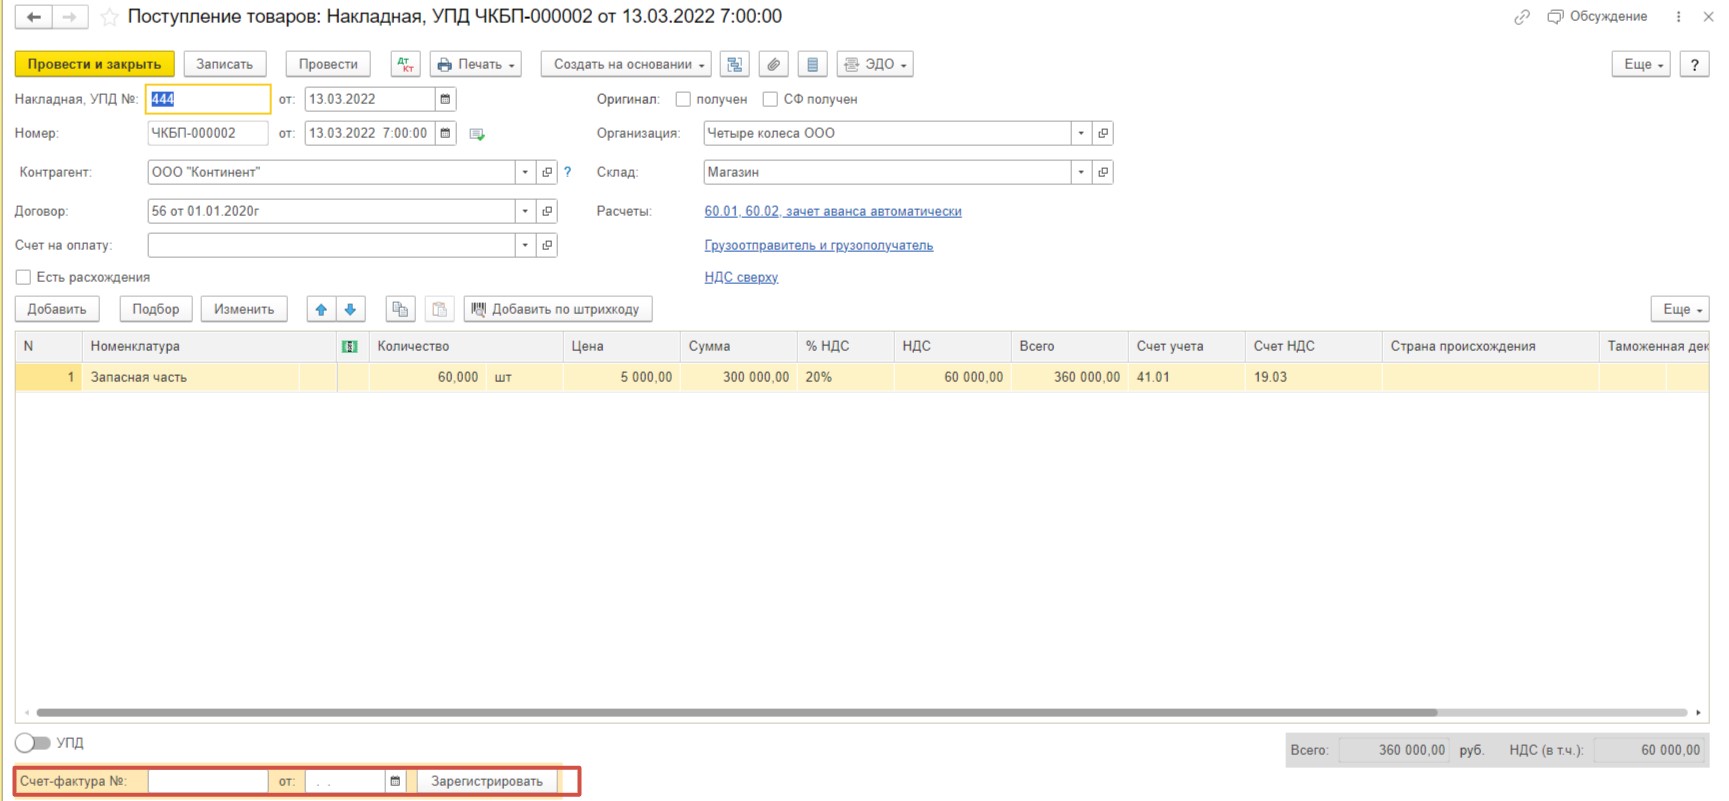Viewport: 1729px width, 801px height.
Task: Open the Создать на основании menu
Action: pyautogui.click(x=626, y=64)
